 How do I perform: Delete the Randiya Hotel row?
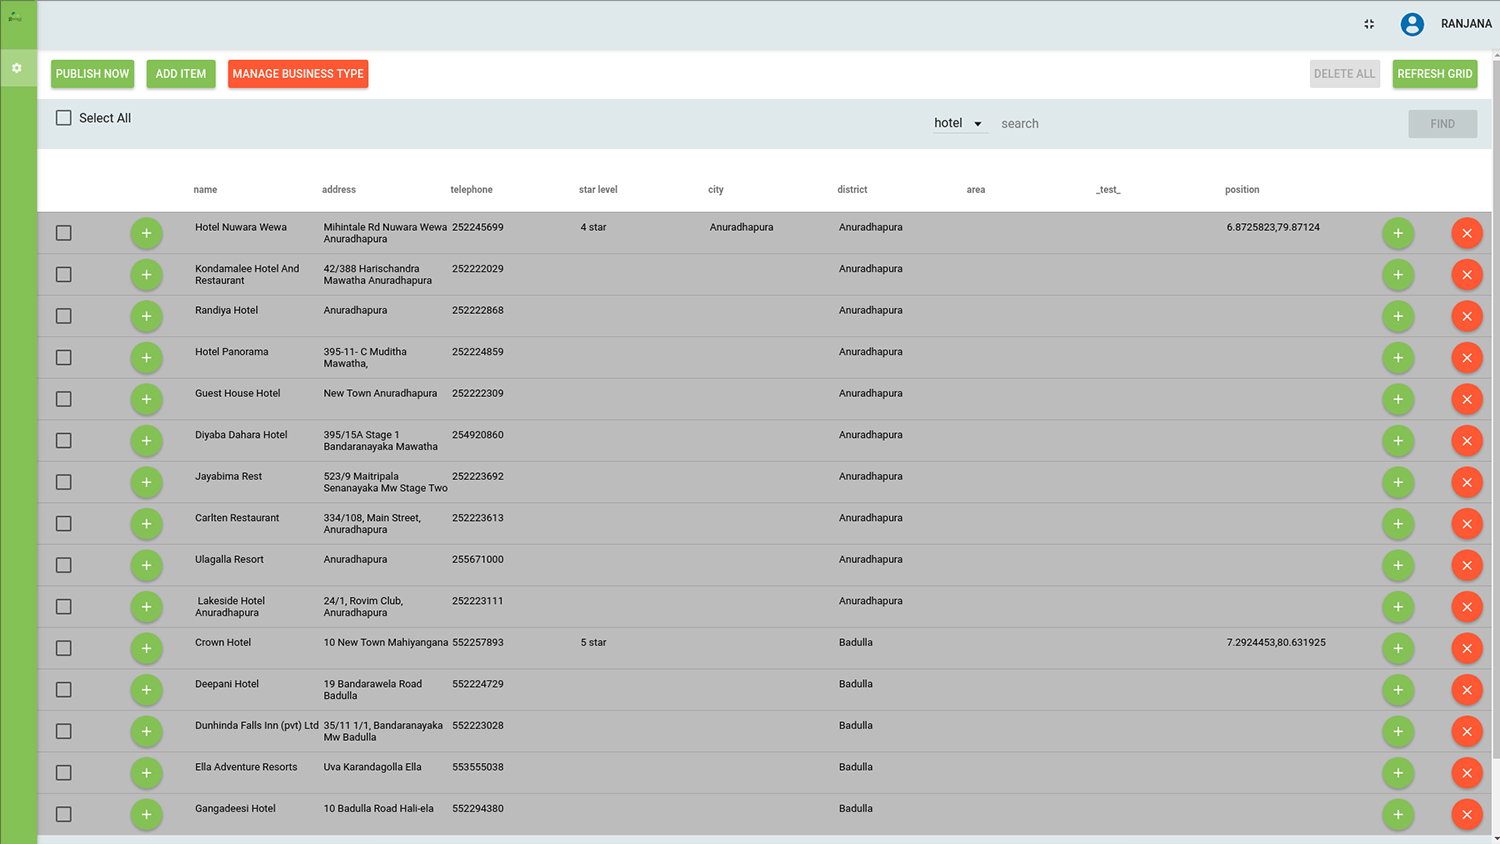click(x=1467, y=316)
